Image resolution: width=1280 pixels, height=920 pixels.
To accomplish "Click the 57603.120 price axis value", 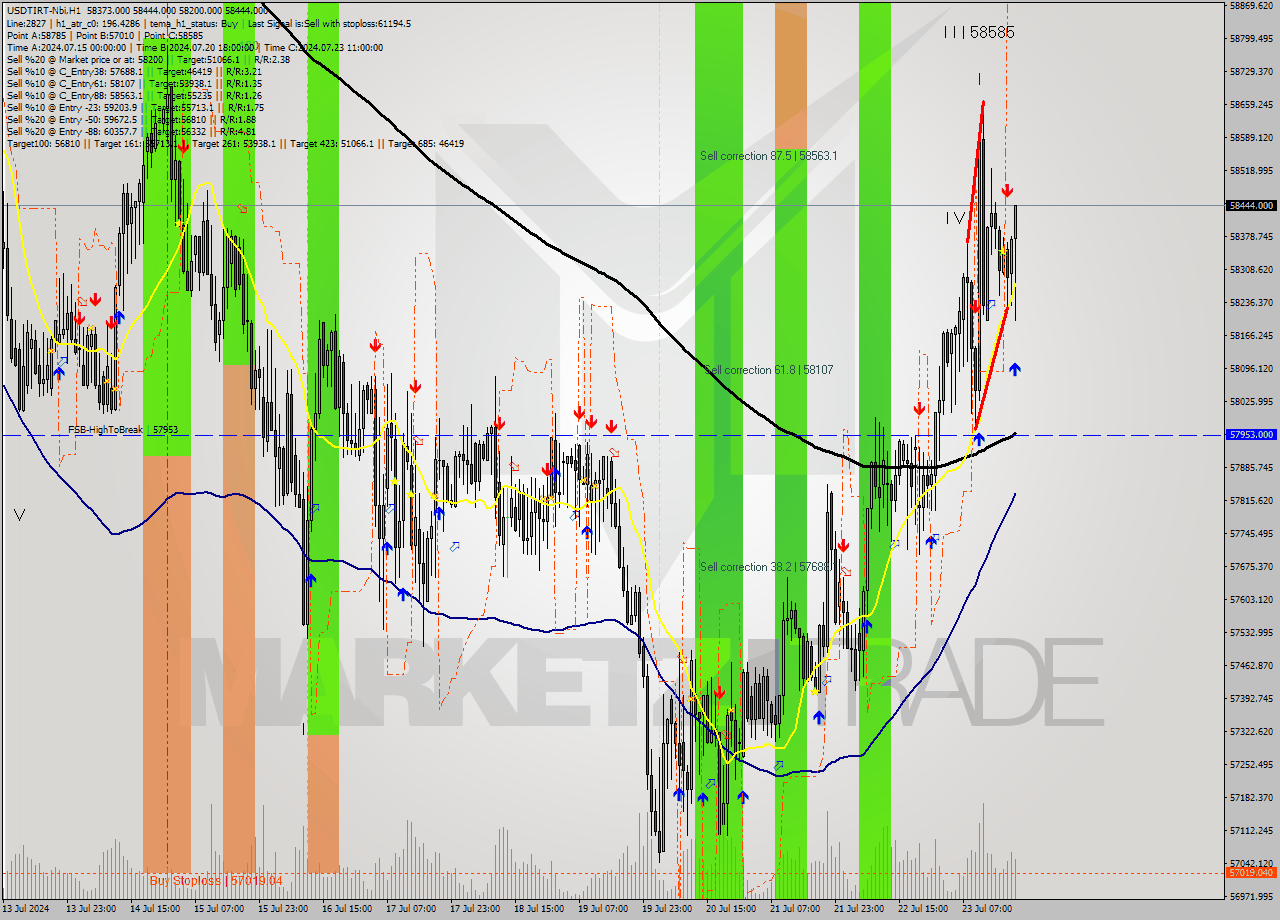I will point(1251,599).
